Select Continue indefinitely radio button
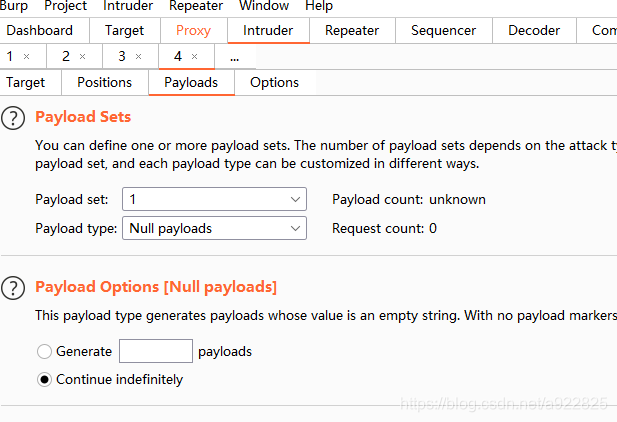 point(44,380)
